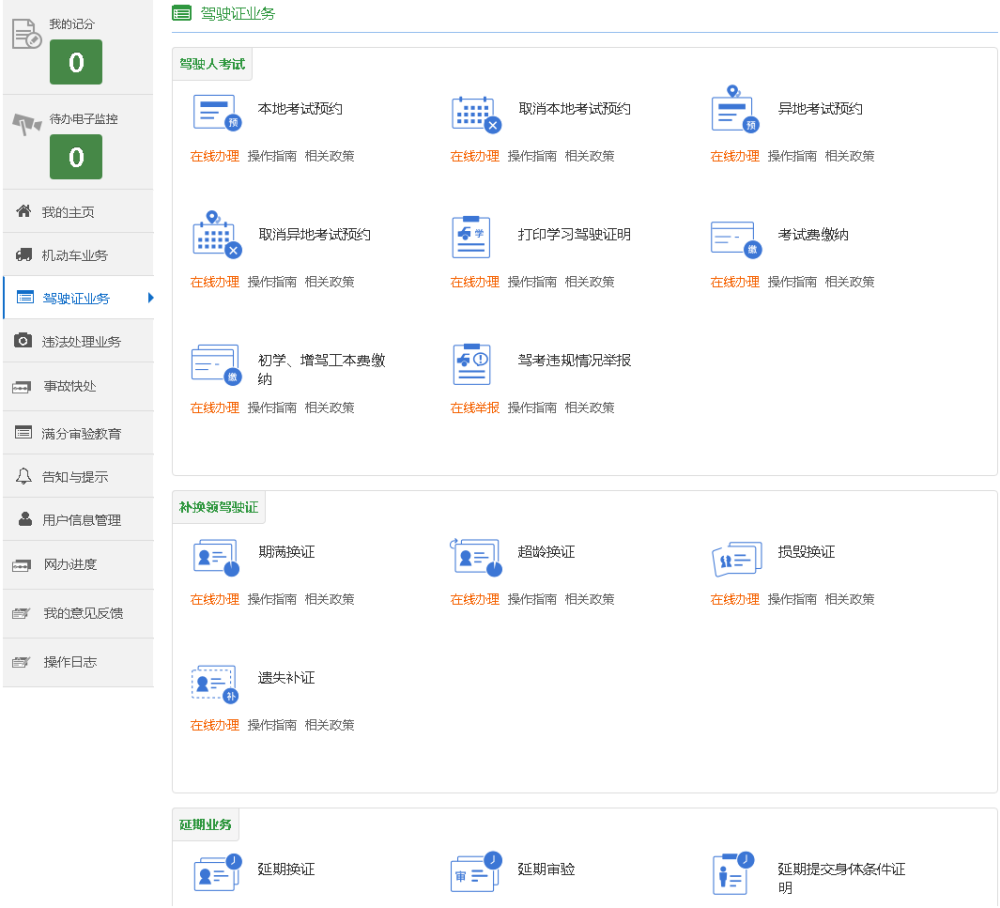Click the 期满换证 license icon
The image size is (1000, 908).
216,557
